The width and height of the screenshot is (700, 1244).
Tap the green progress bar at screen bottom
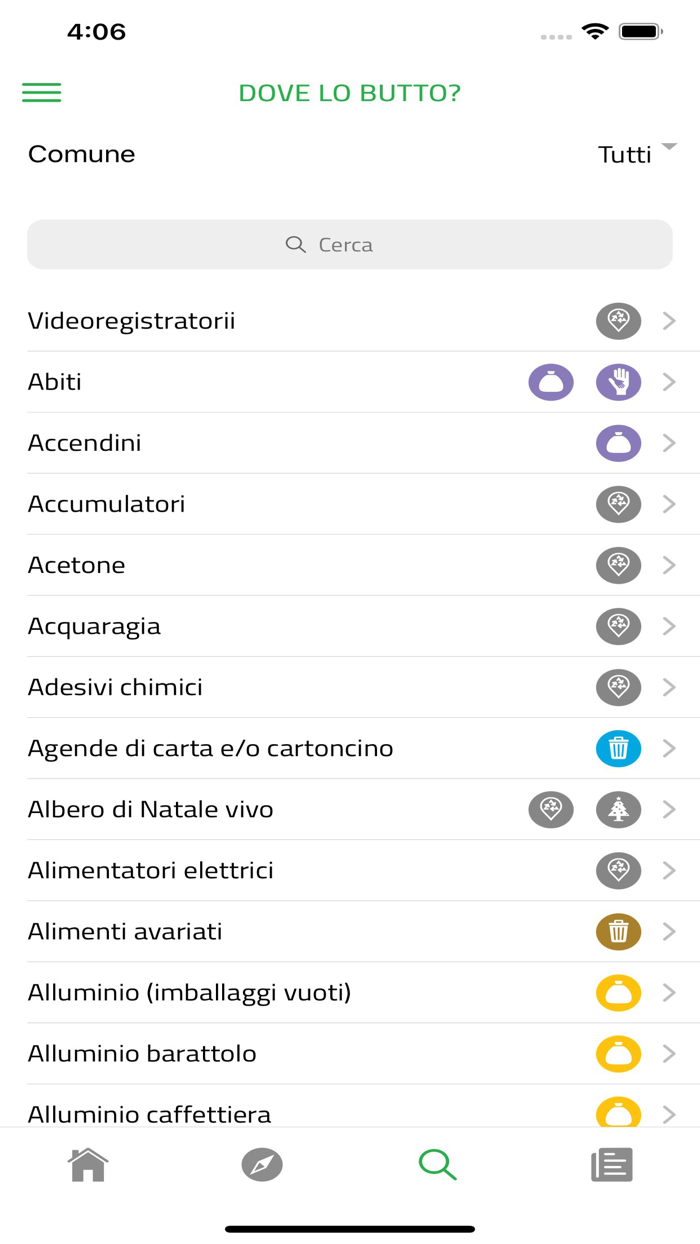350,1227
